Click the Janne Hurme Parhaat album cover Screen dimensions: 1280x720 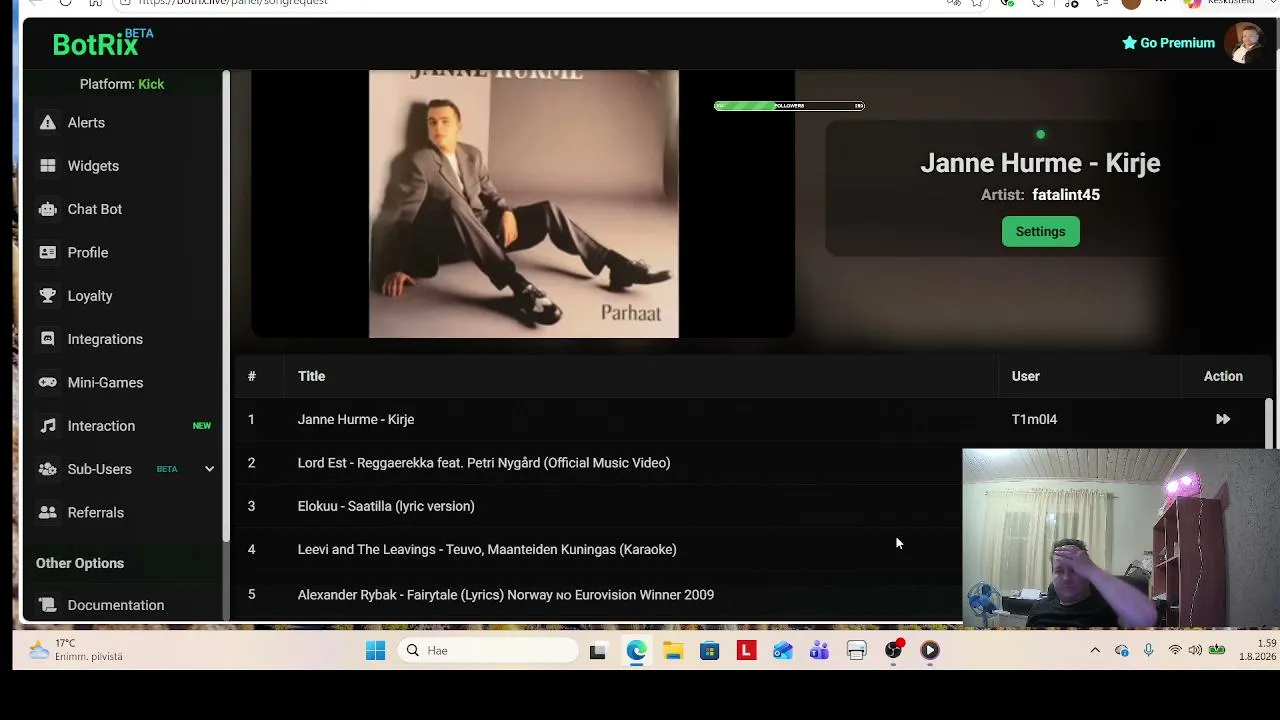click(x=524, y=204)
